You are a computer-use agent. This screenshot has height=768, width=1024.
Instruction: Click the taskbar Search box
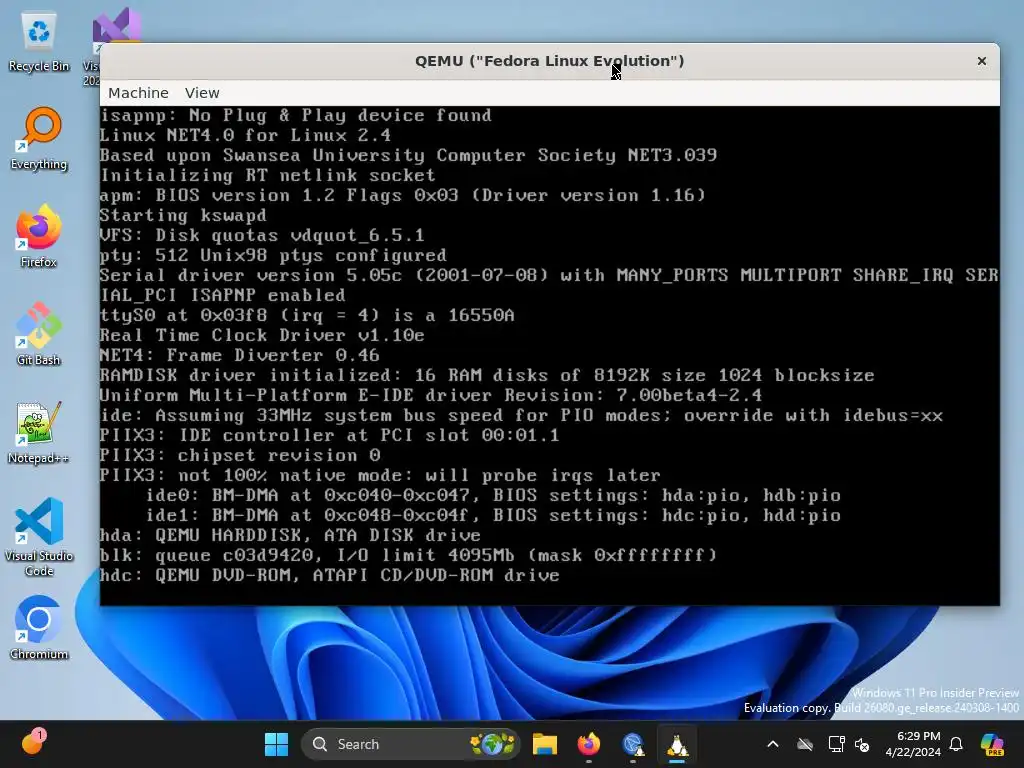(x=410, y=744)
